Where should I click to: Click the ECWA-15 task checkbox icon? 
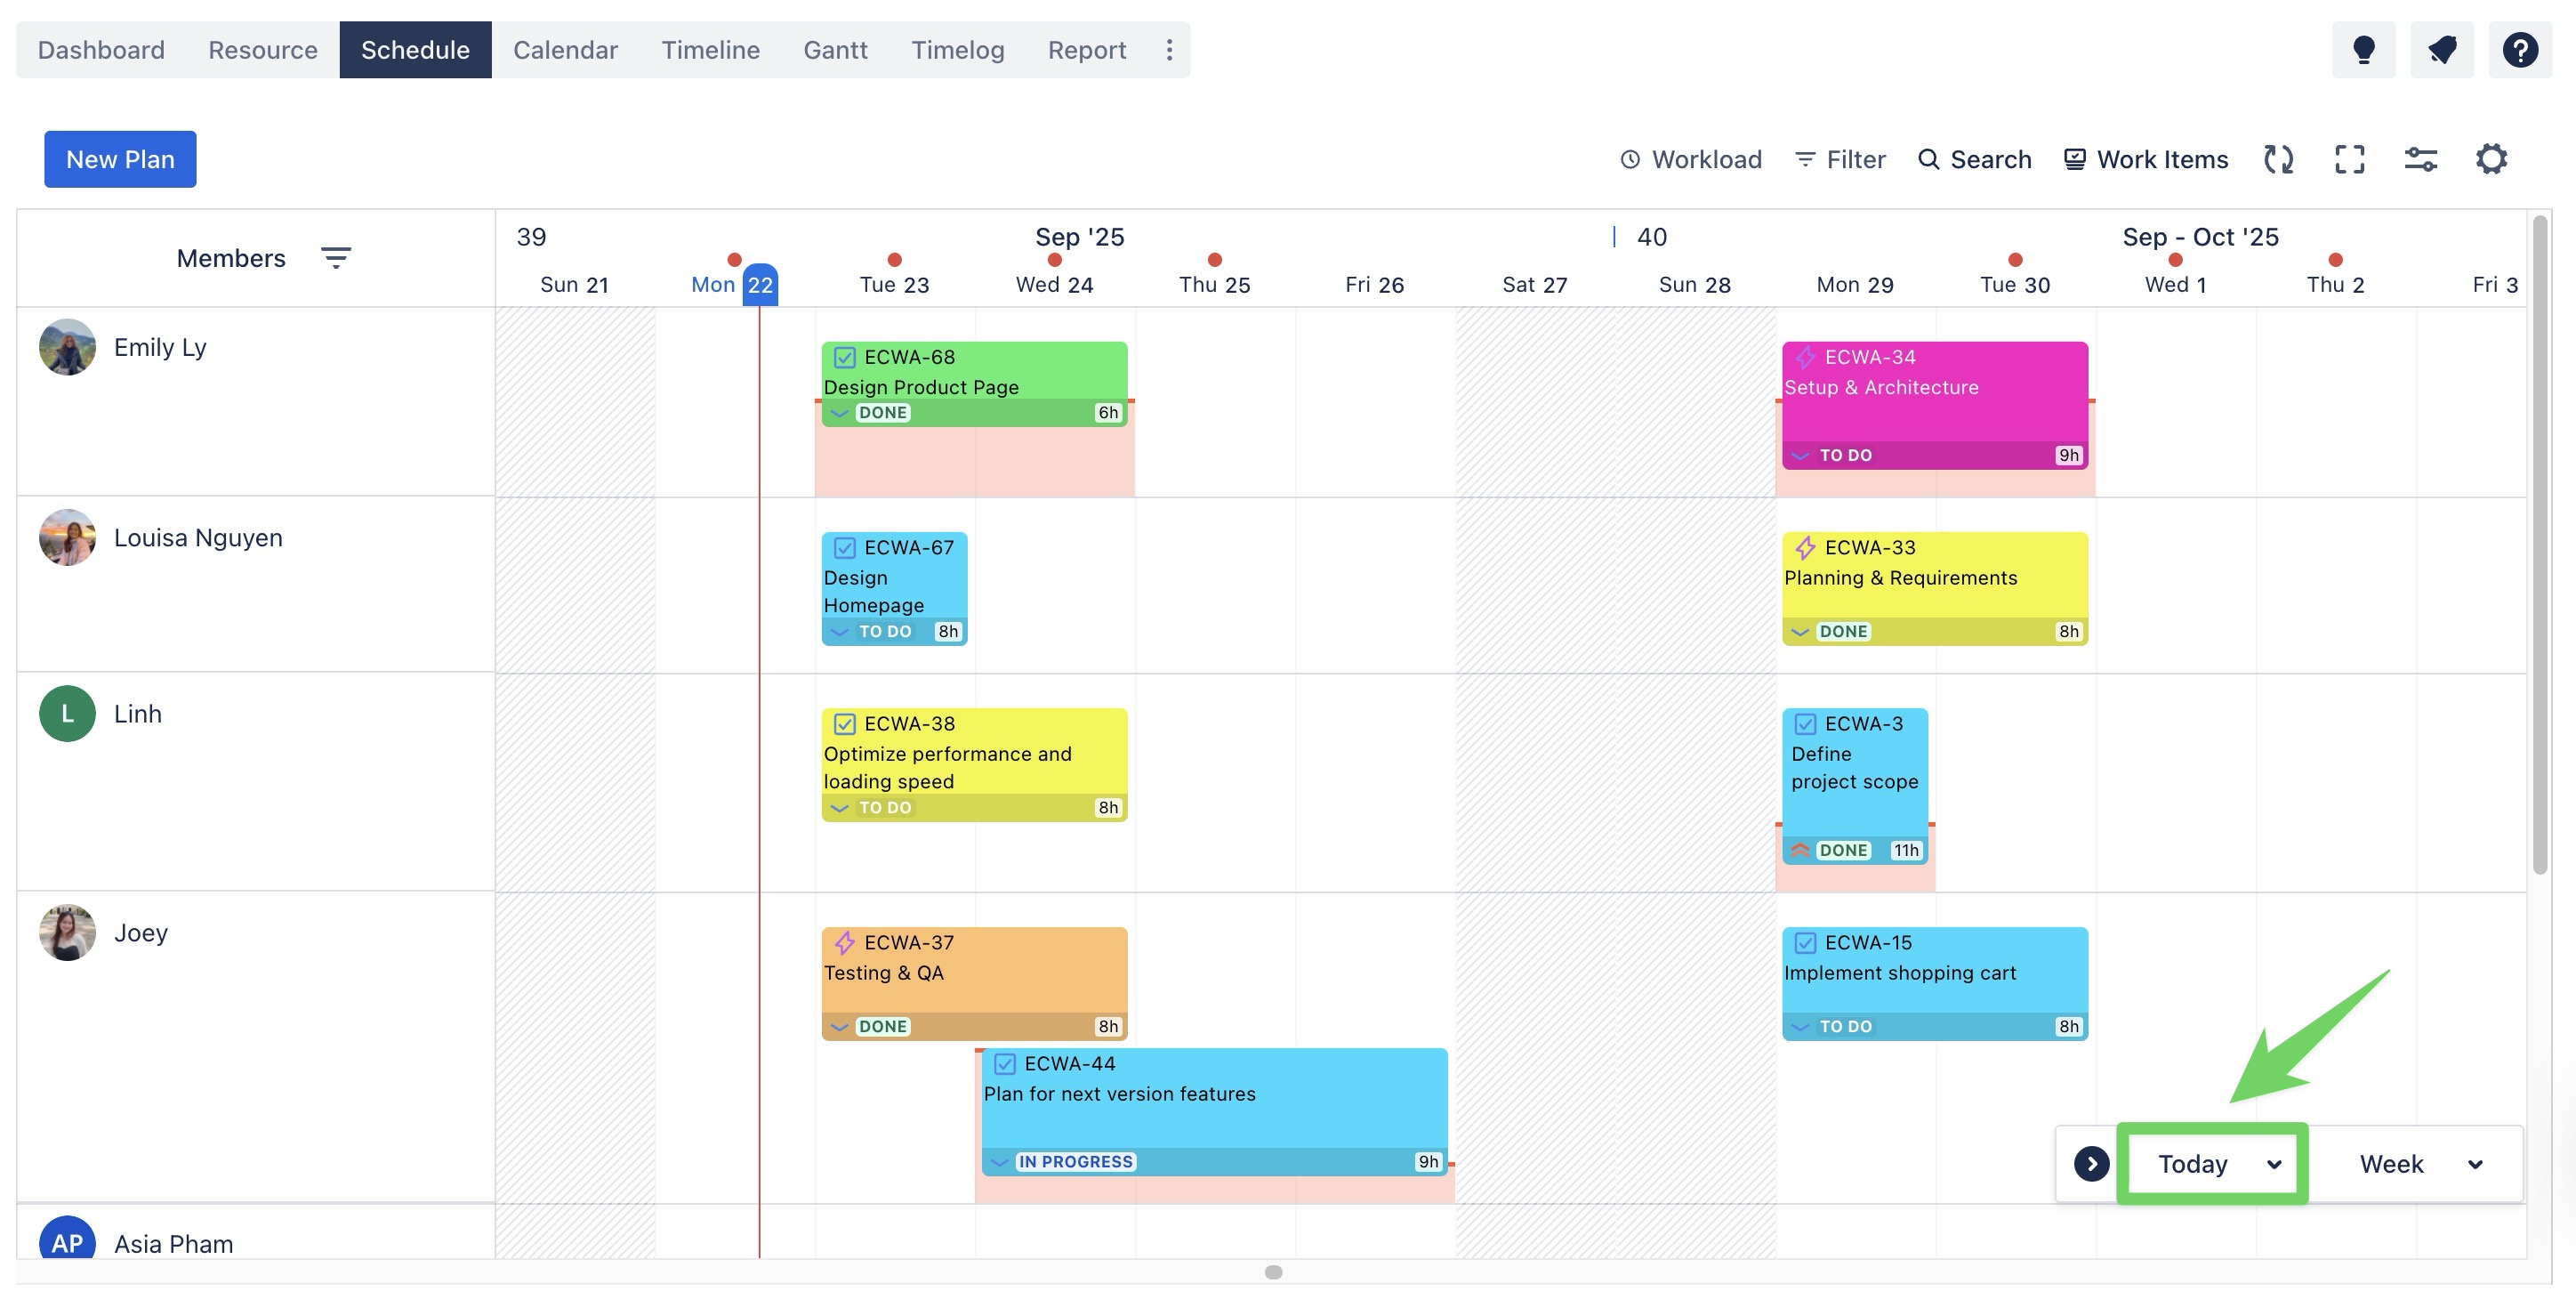[1805, 942]
